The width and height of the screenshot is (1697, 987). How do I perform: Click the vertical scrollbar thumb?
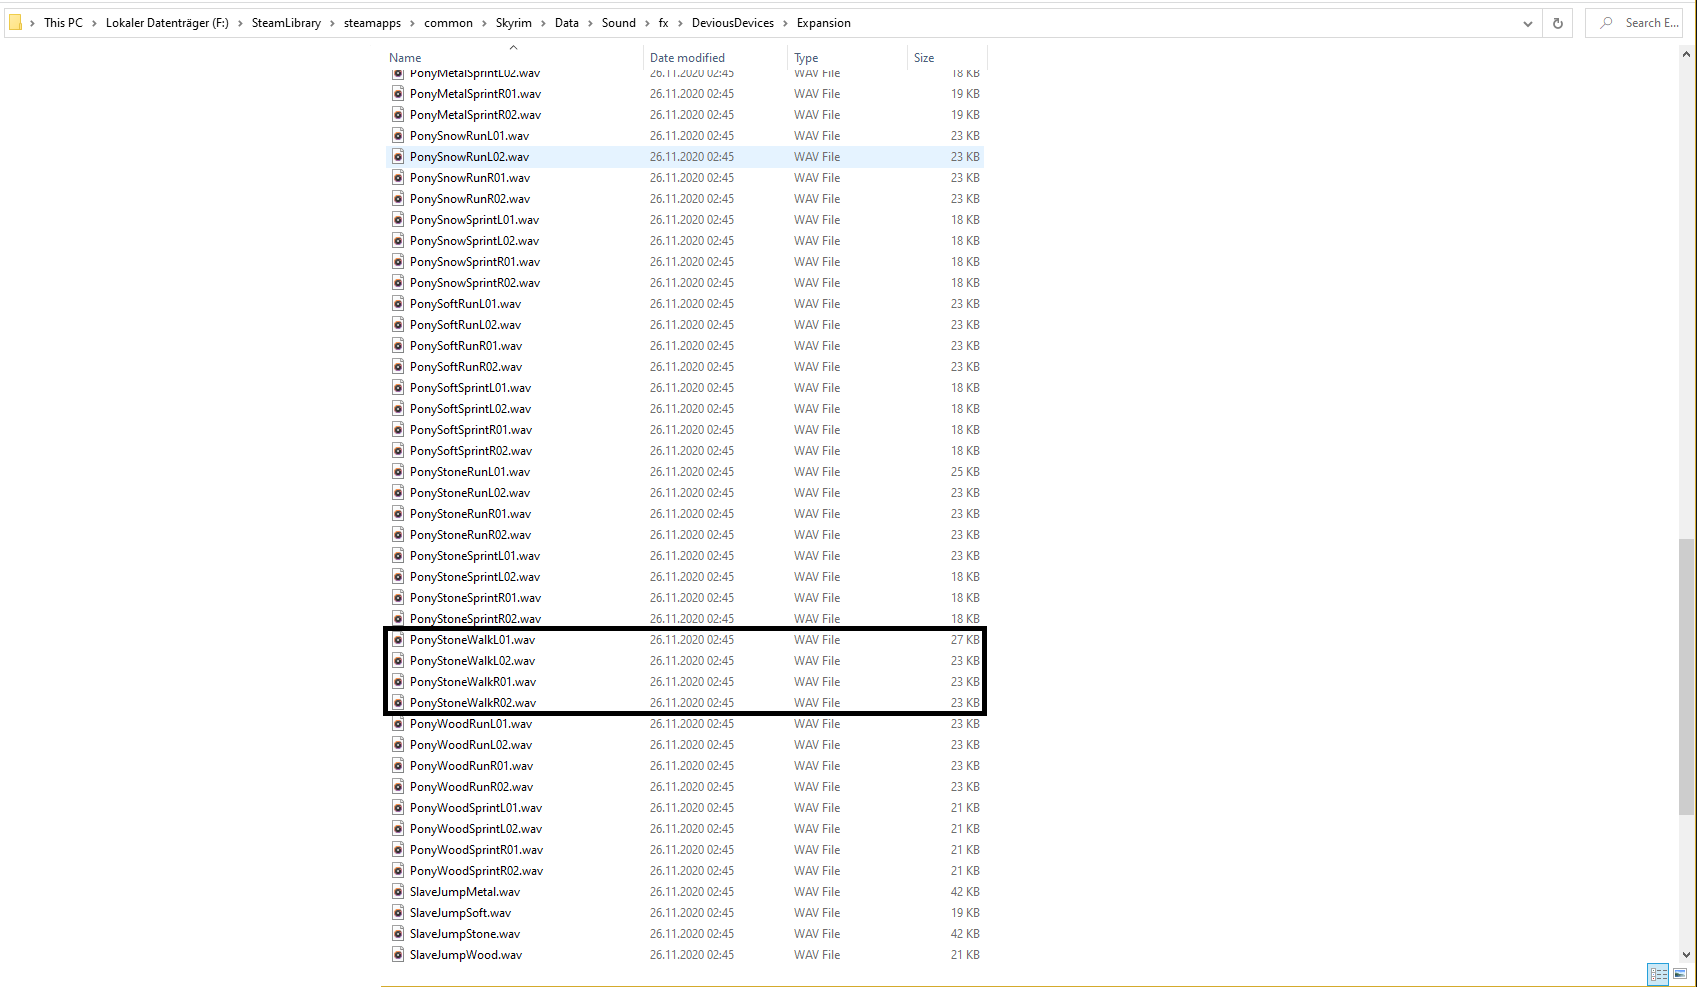click(x=1687, y=677)
